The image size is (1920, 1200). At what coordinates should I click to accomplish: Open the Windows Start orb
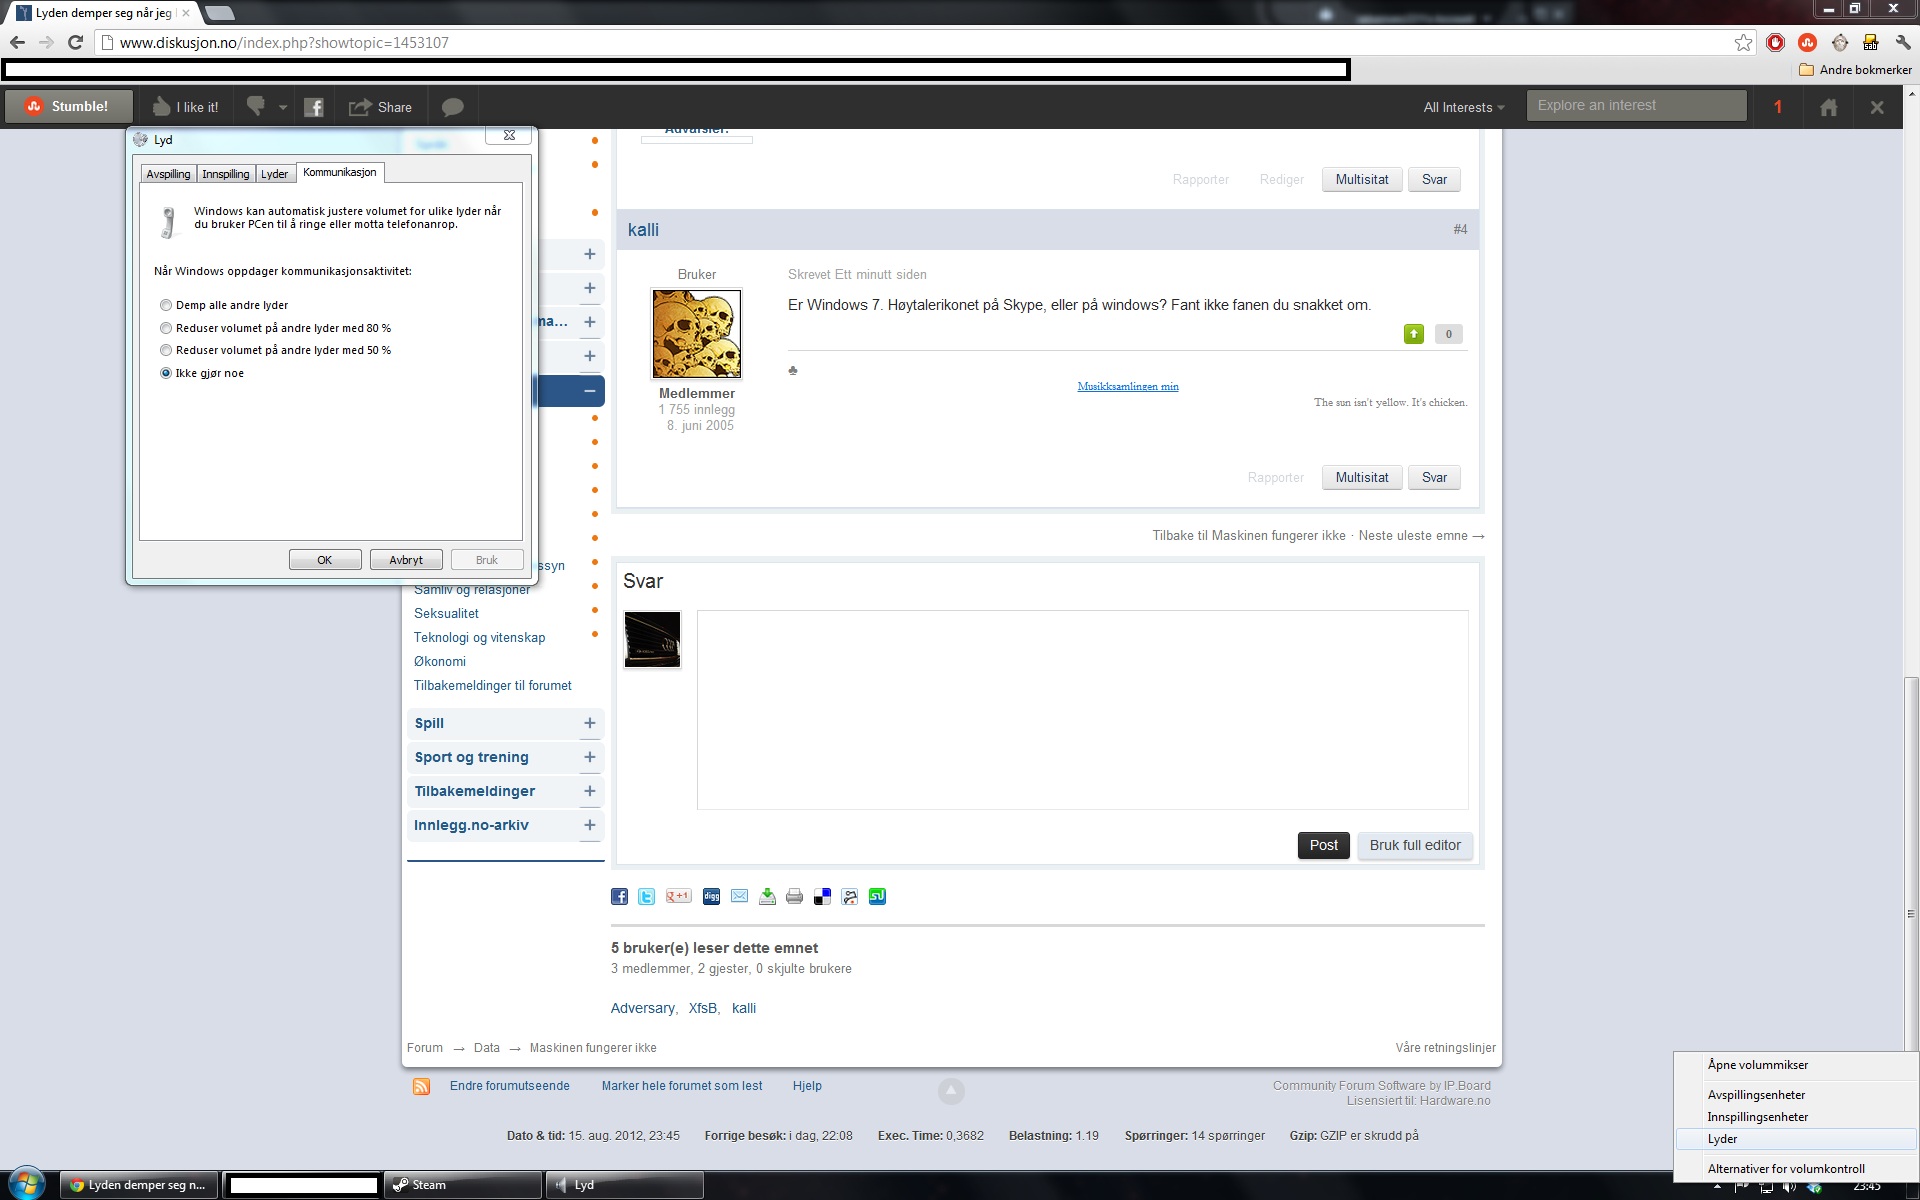[x=25, y=1184]
